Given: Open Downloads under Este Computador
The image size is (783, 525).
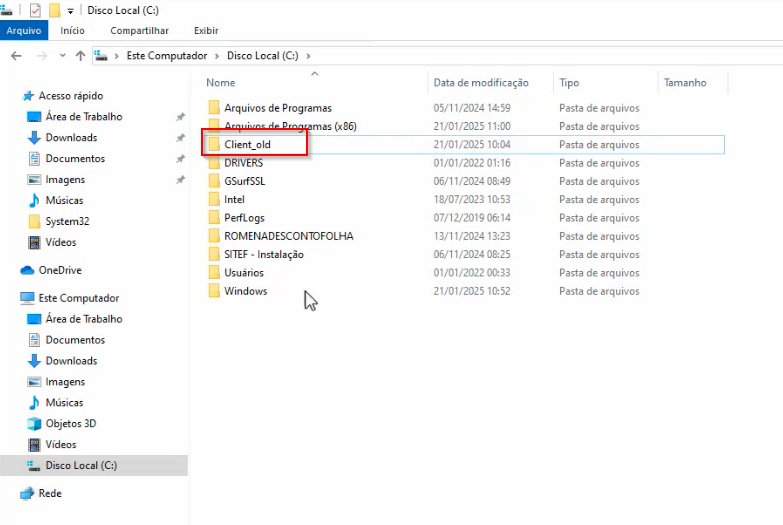Looking at the screenshot, I should tap(71, 361).
